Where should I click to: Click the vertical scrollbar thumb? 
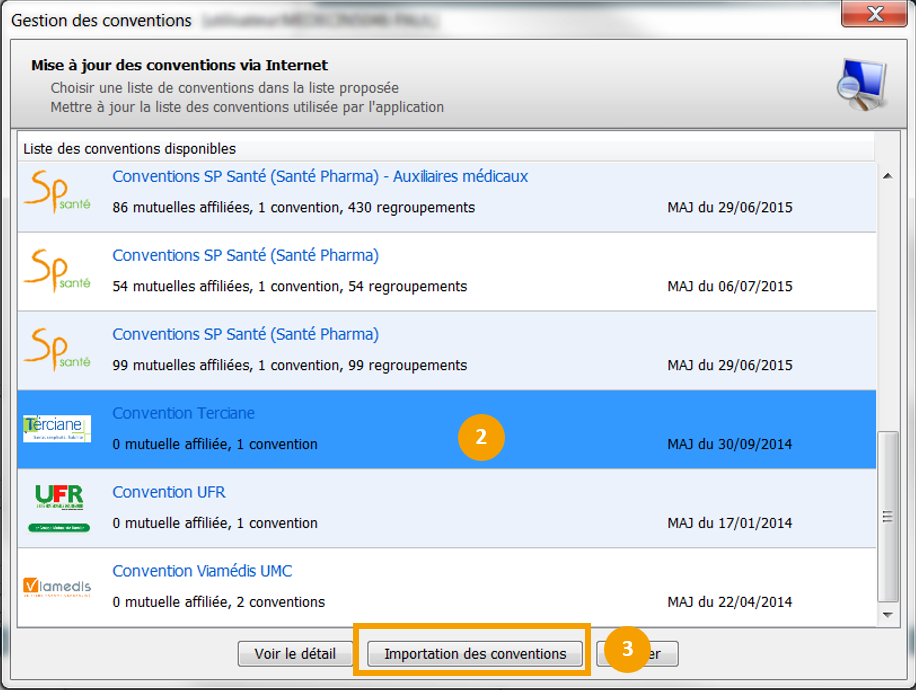coord(886,515)
